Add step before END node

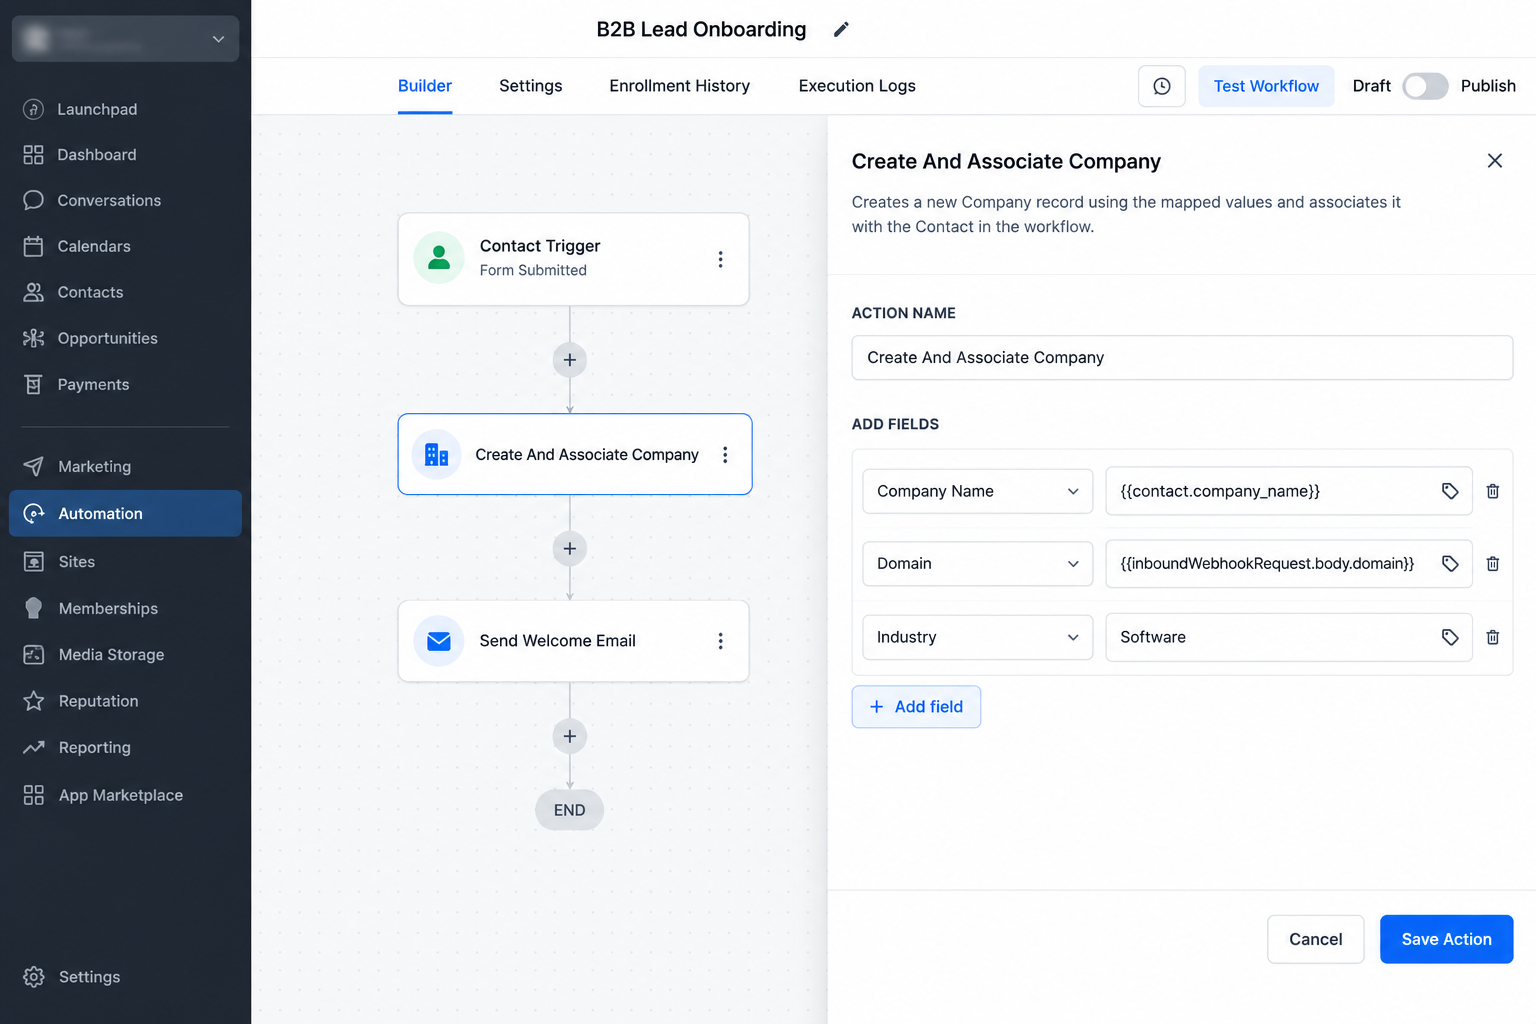[x=570, y=736]
